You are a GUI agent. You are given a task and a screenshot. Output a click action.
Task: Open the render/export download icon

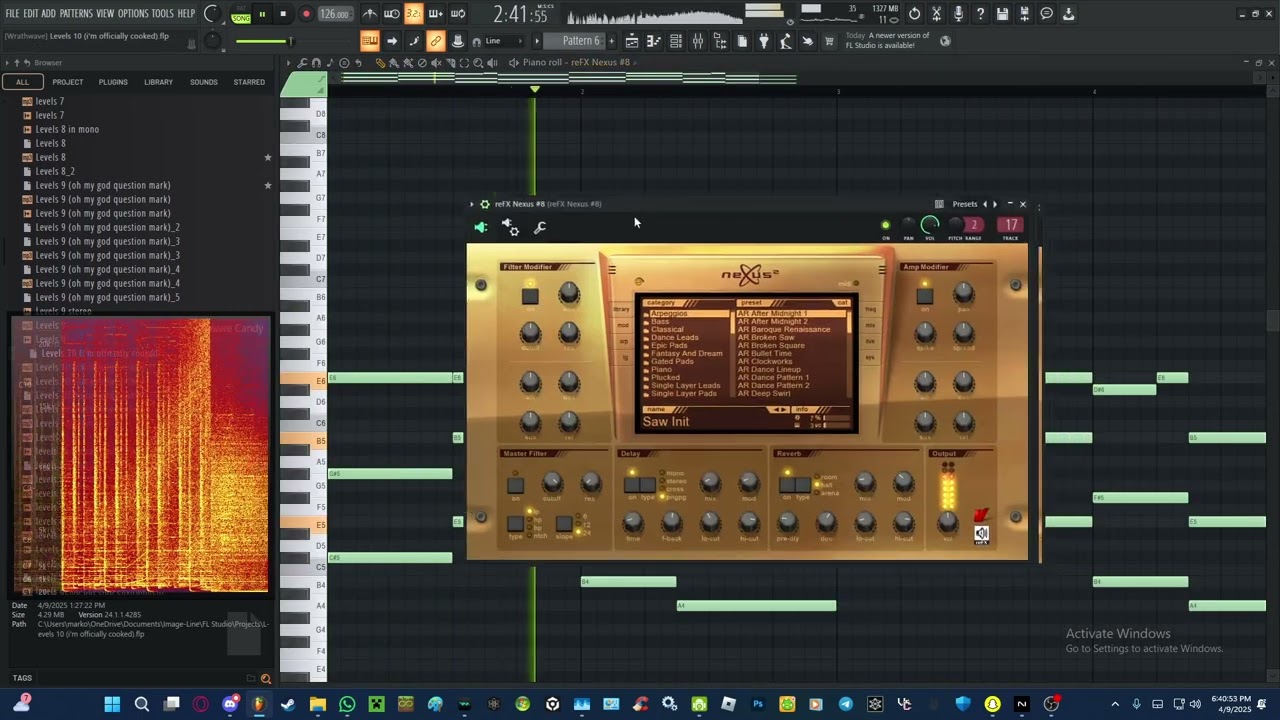pyautogui.click(x=1069, y=14)
